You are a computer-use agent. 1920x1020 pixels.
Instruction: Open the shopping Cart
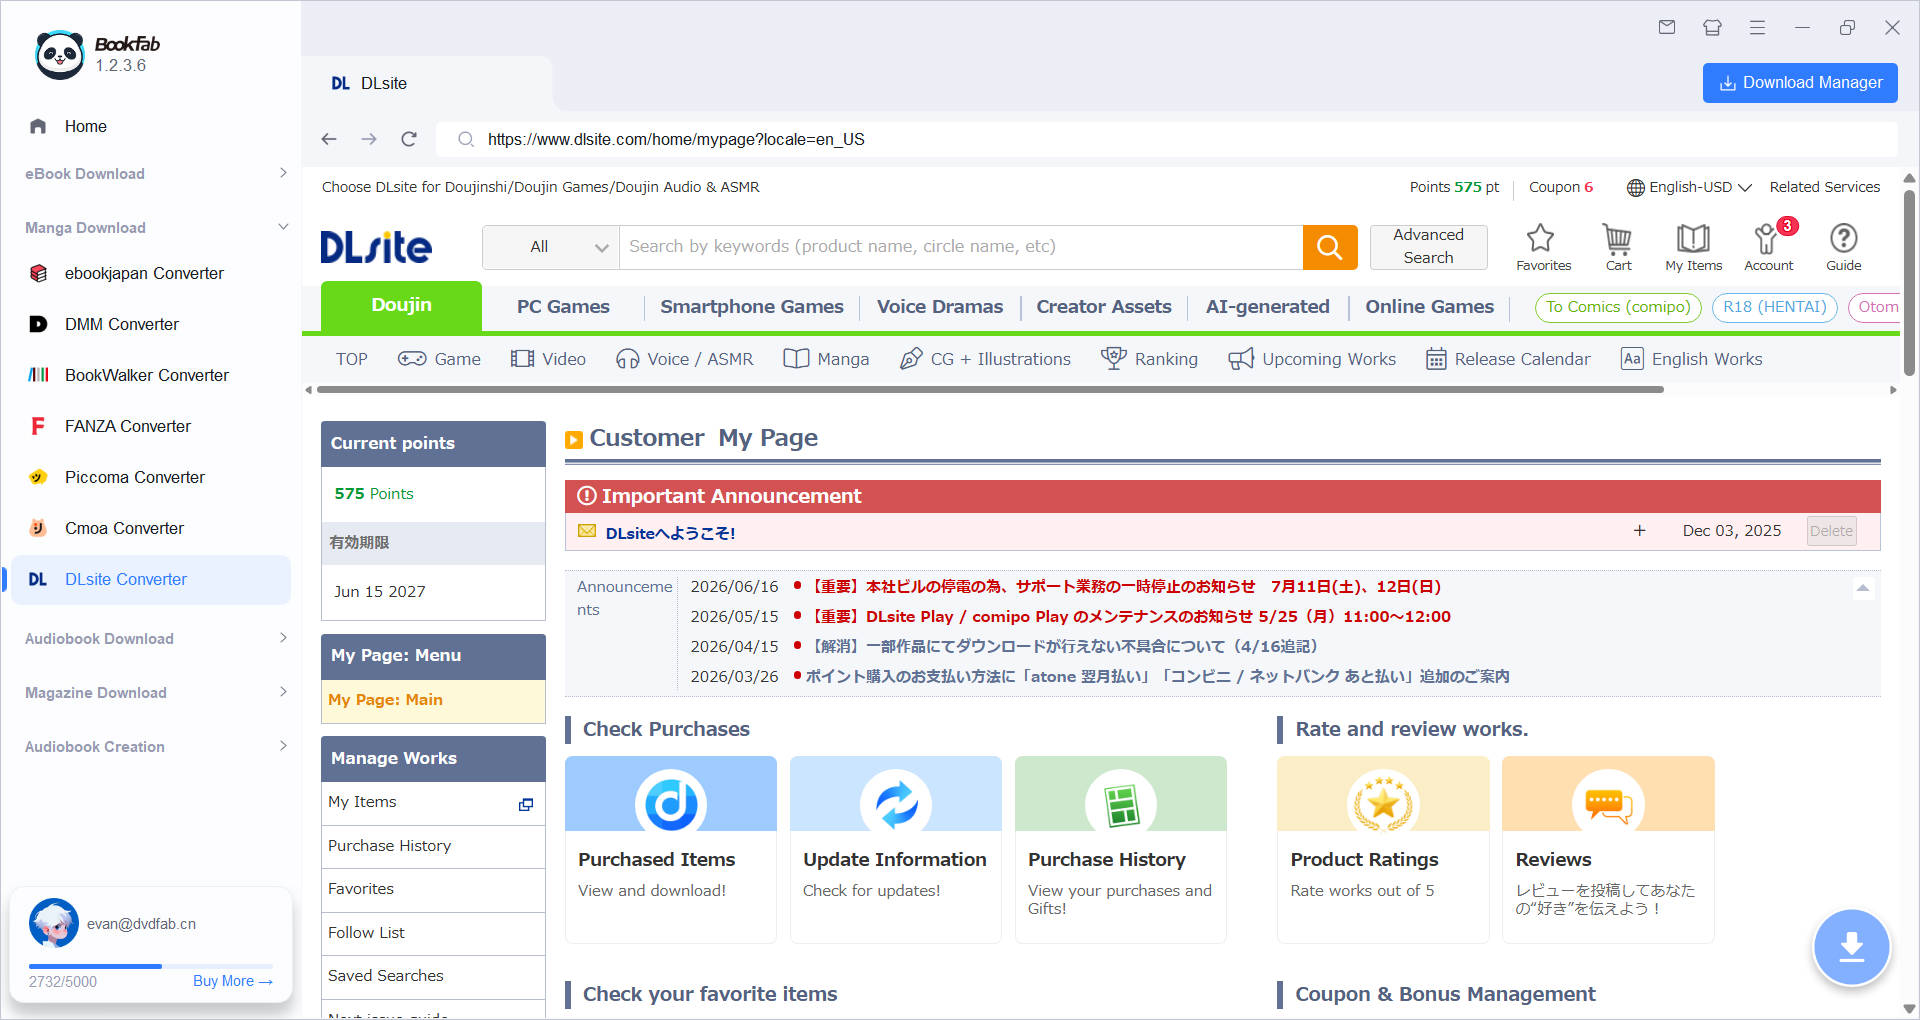pyautogui.click(x=1618, y=247)
